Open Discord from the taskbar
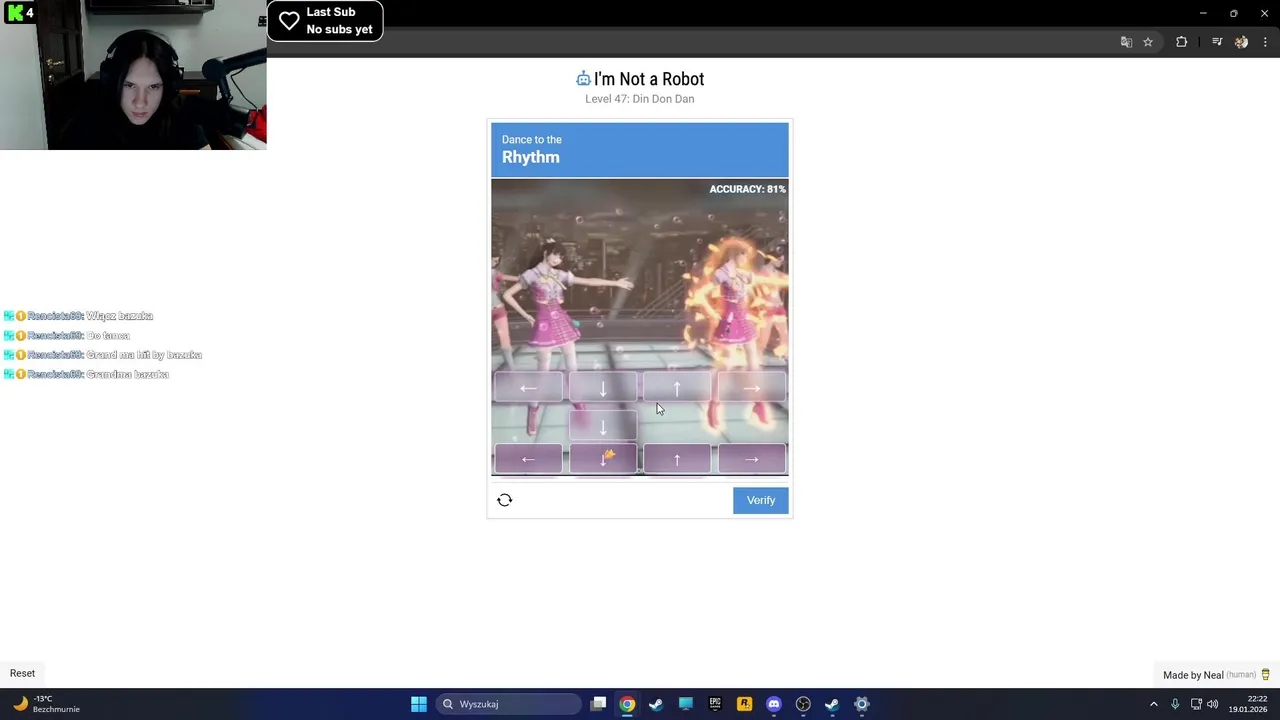Viewport: 1280px width, 720px height. coord(773,704)
